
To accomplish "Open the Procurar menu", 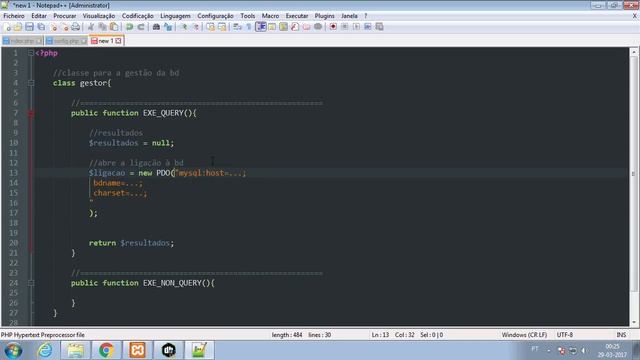I will 65,16.
